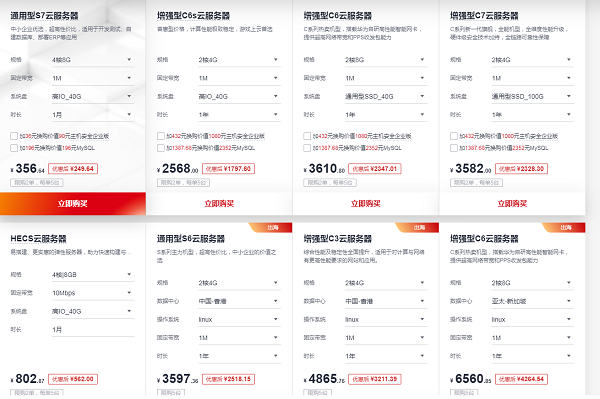Open 规格 dropdown in 通用型S6云服务器 card
Screen dimensions: 600x399
point(239,283)
